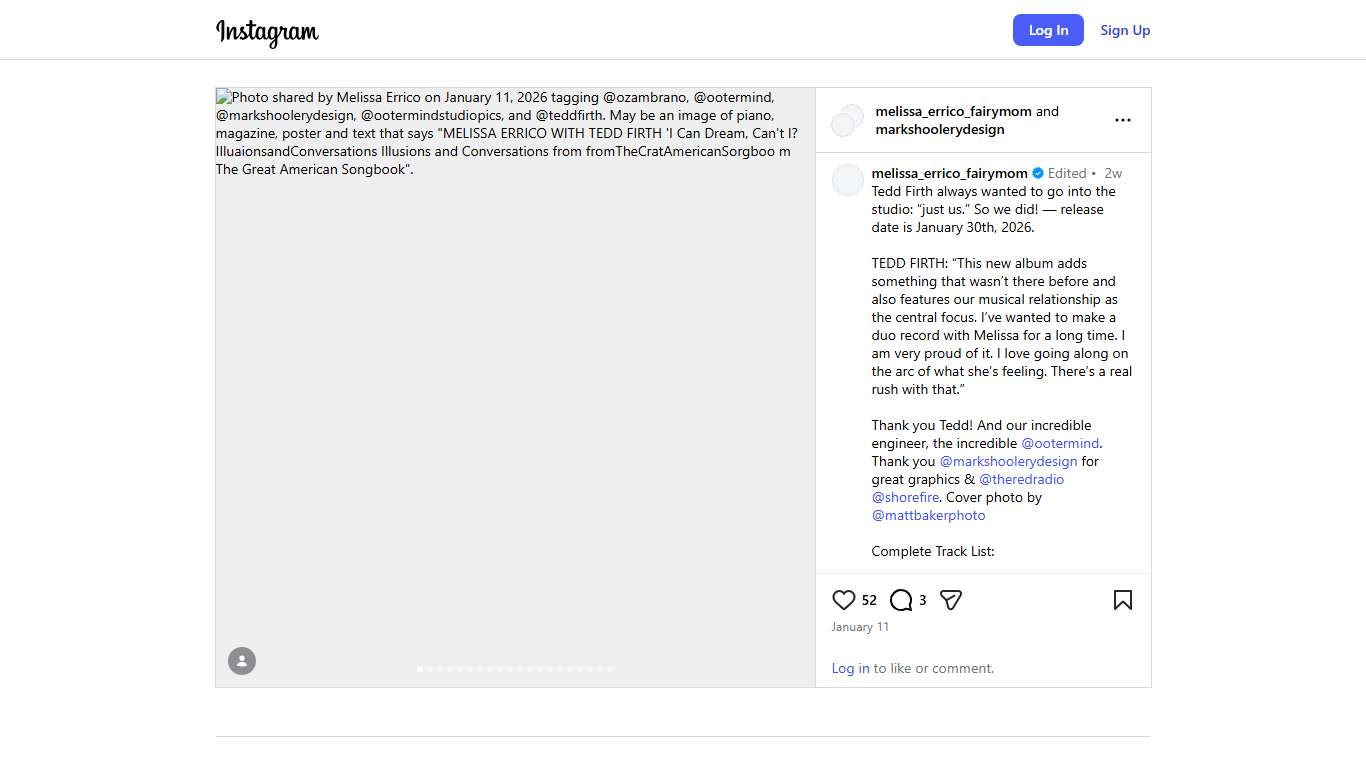
Task: Jump to second carousel dot indicator
Action: 430,669
